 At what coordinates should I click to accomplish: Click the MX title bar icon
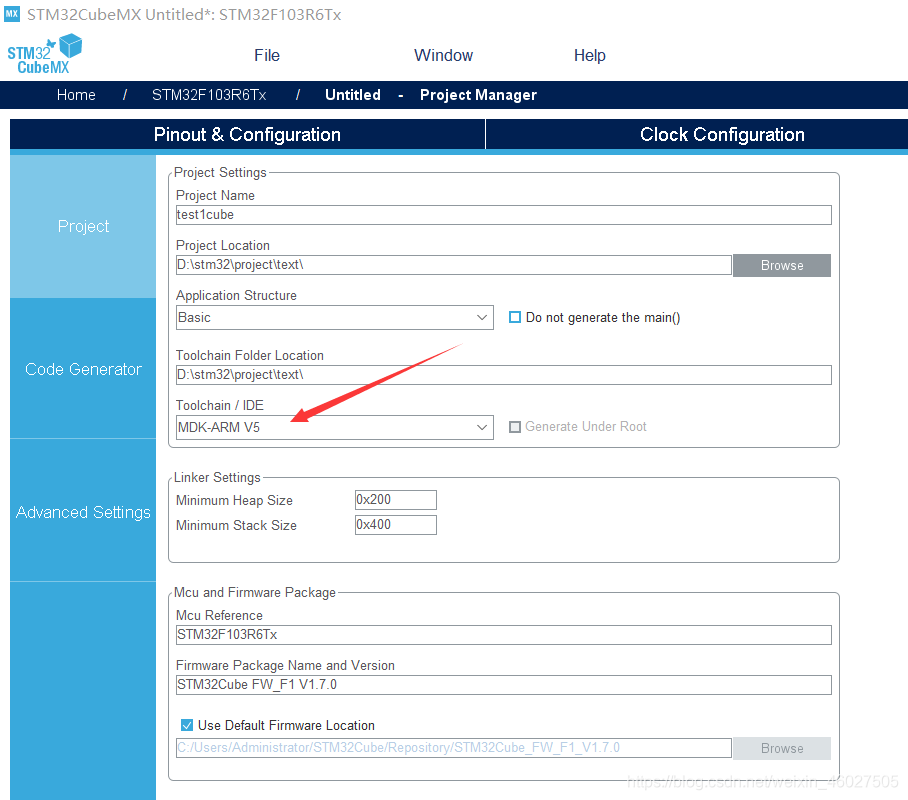coord(12,13)
